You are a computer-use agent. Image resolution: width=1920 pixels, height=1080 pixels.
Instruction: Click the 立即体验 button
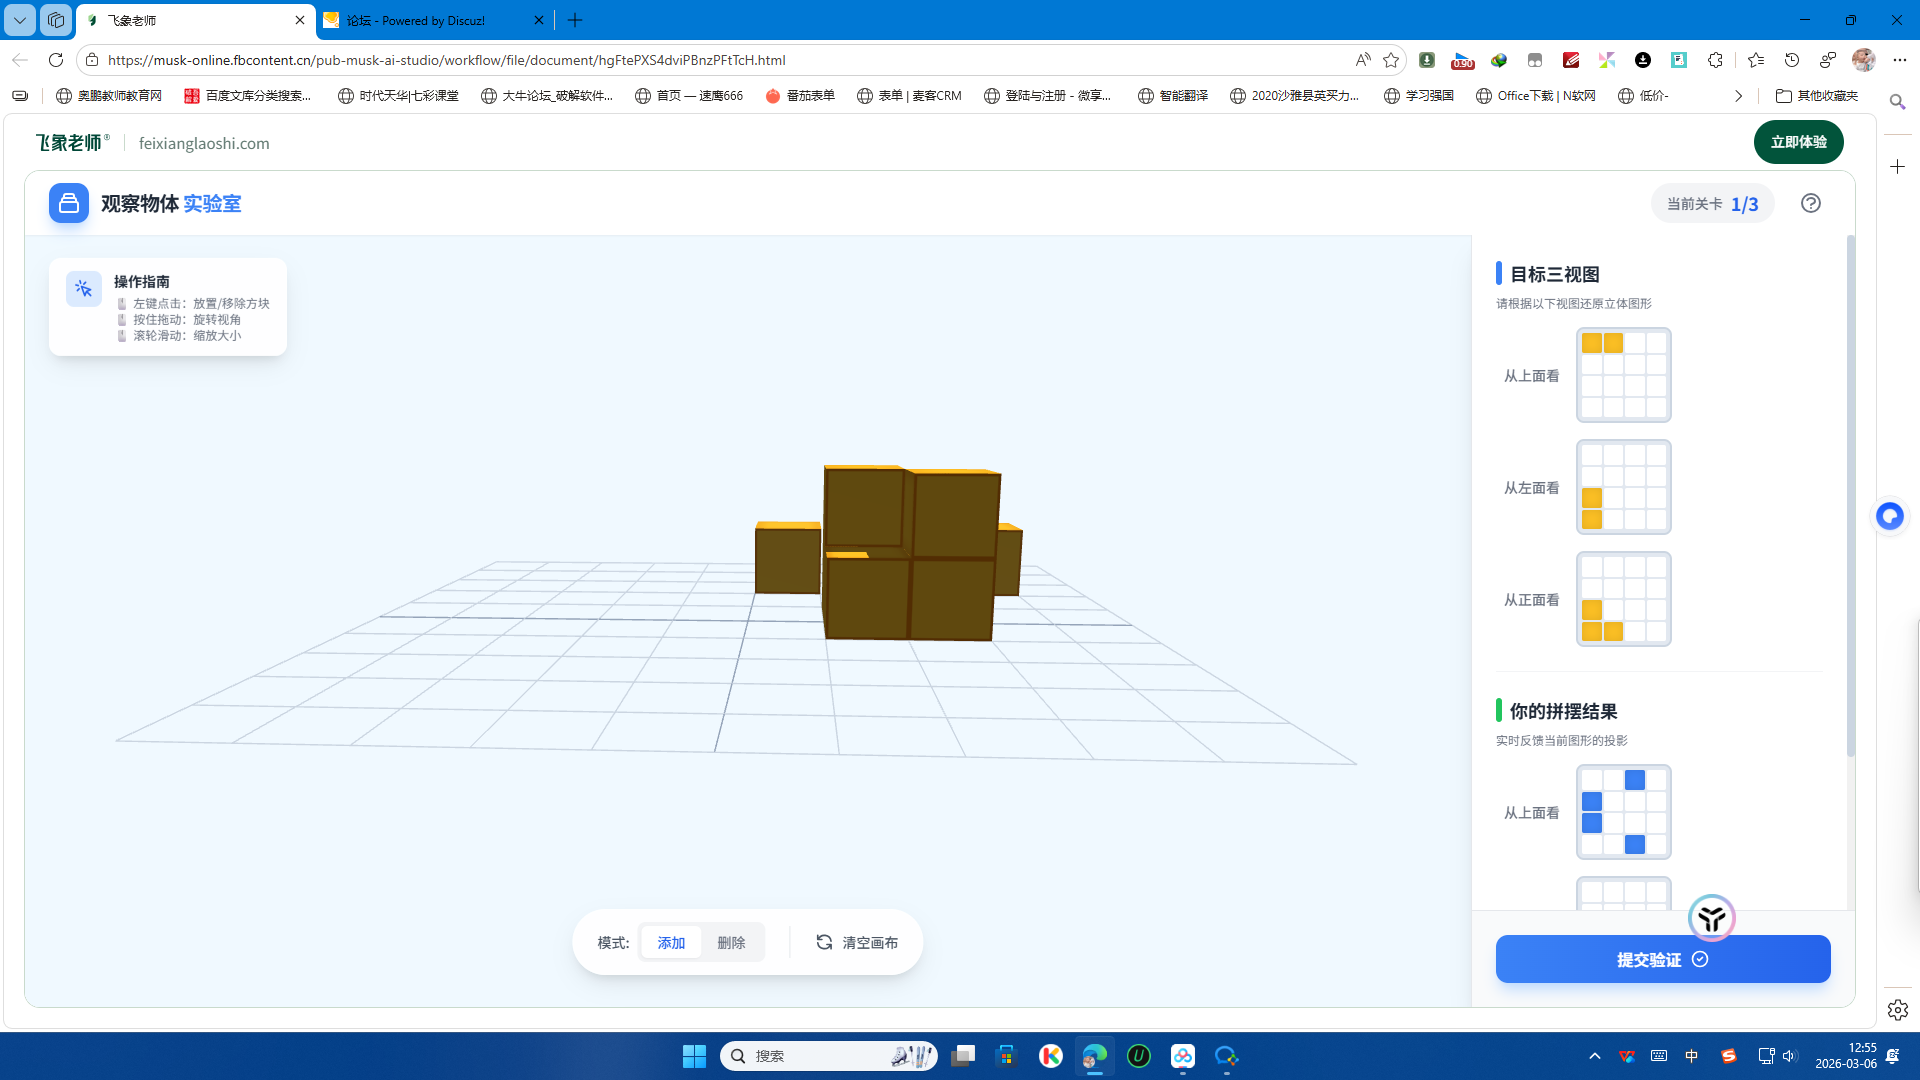(1798, 142)
